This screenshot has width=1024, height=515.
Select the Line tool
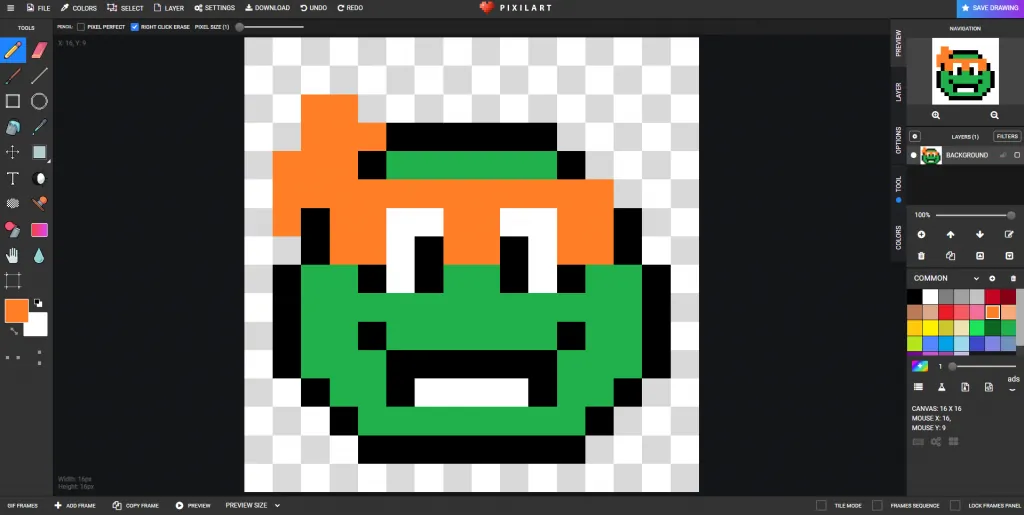(40, 76)
